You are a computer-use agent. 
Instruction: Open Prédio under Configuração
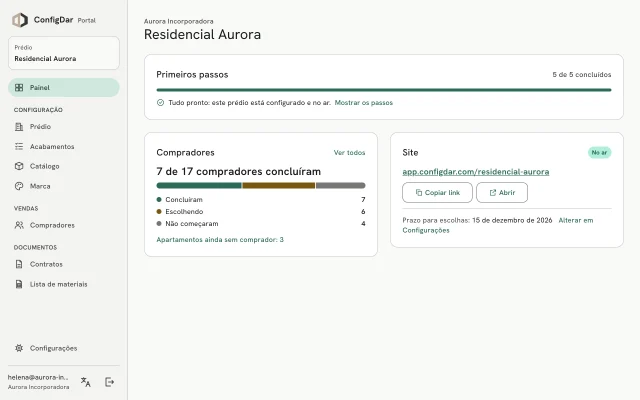click(64, 127)
